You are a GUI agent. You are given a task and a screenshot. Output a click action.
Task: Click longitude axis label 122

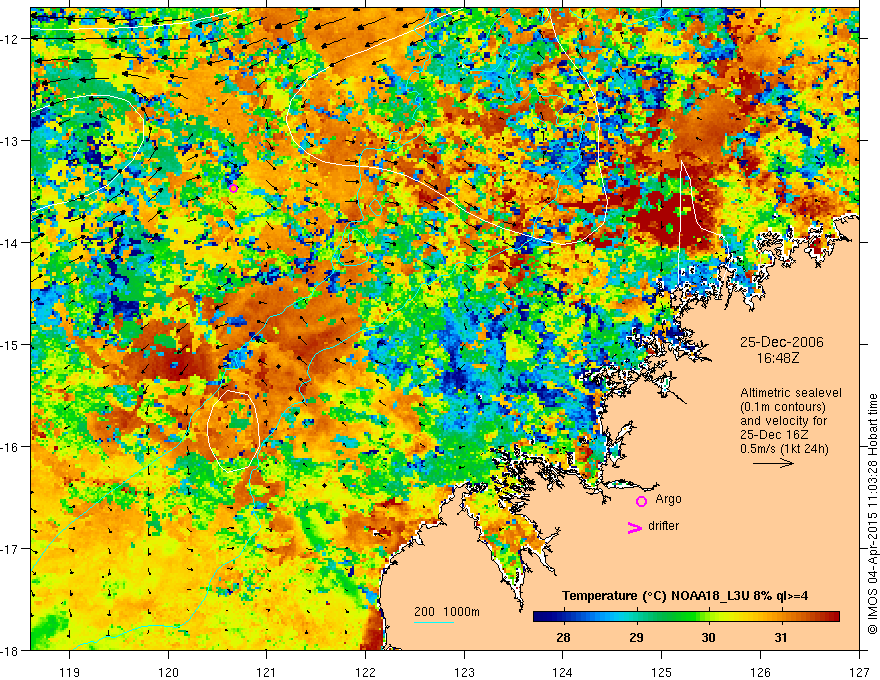click(x=365, y=672)
